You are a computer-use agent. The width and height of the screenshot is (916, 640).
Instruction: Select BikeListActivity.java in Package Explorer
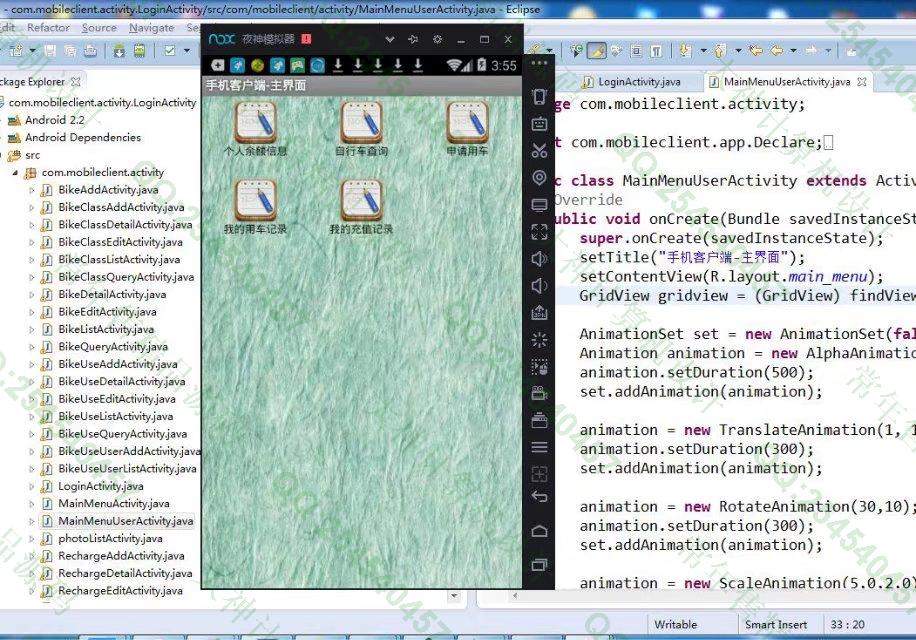[106, 329]
